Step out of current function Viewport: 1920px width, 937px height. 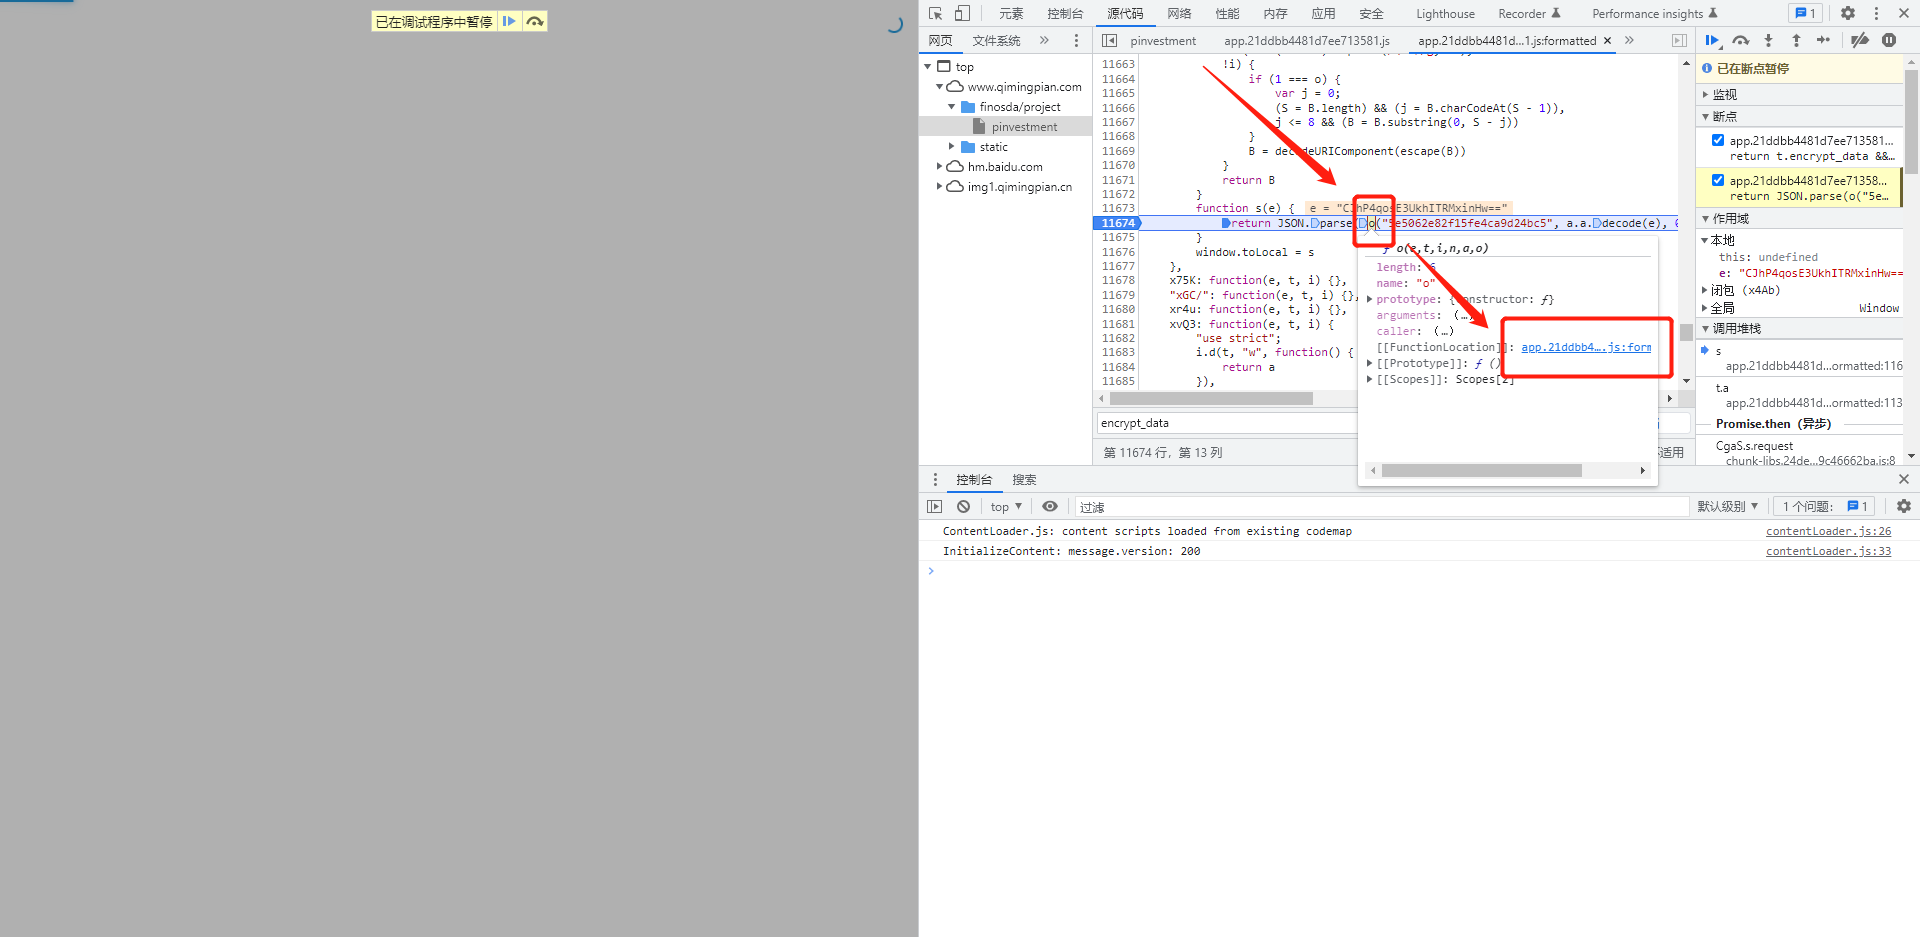pos(1796,40)
